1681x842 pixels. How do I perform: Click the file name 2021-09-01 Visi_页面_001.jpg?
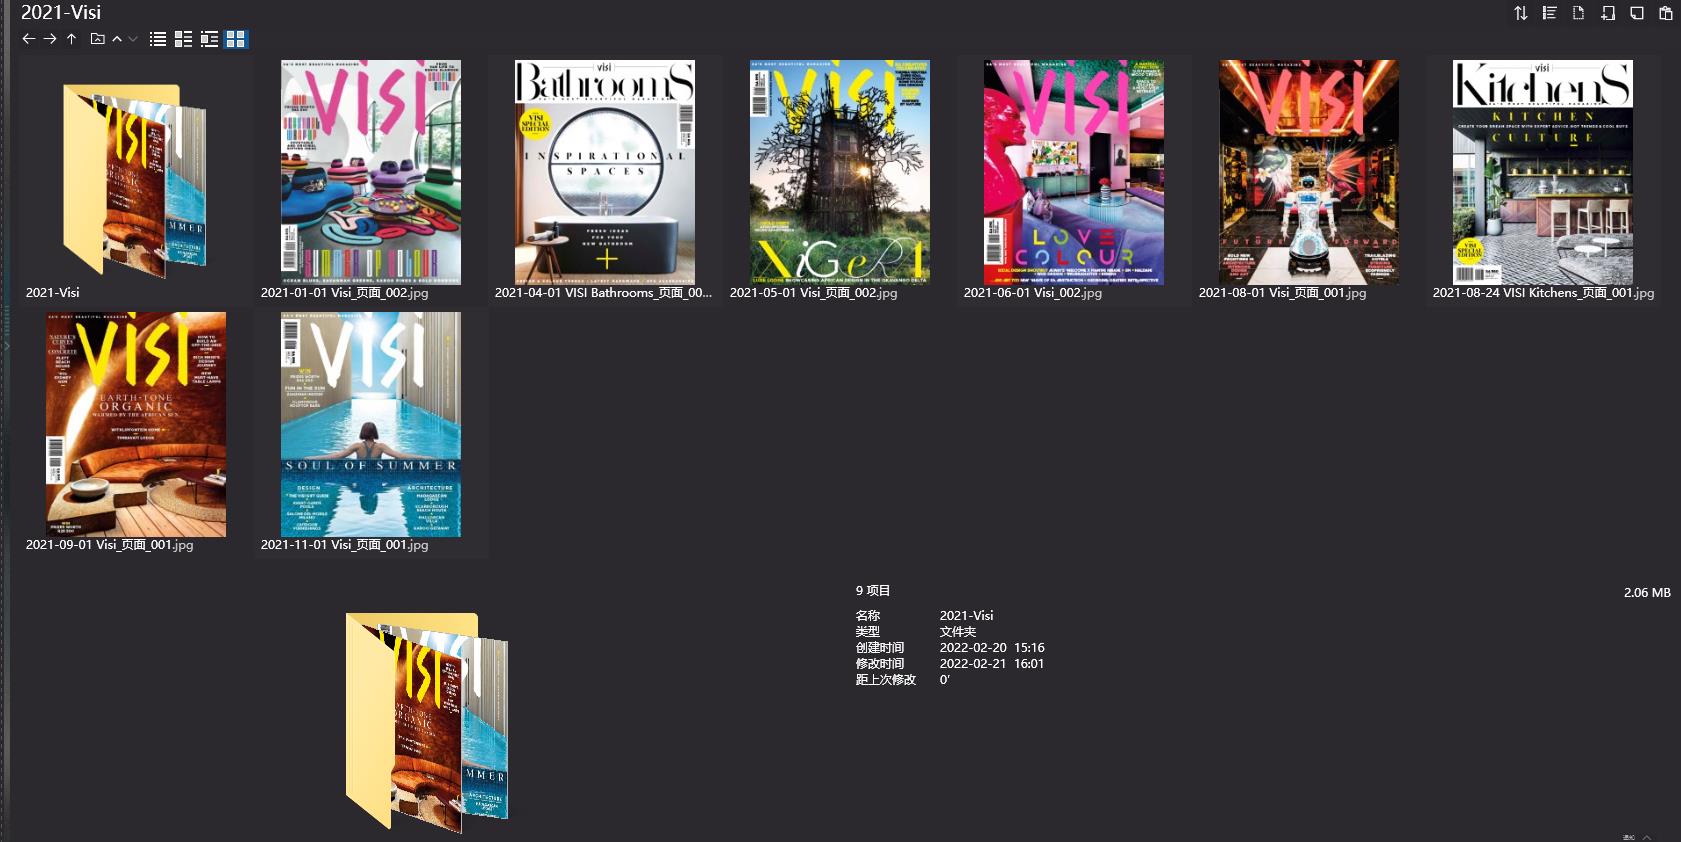point(109,545)
